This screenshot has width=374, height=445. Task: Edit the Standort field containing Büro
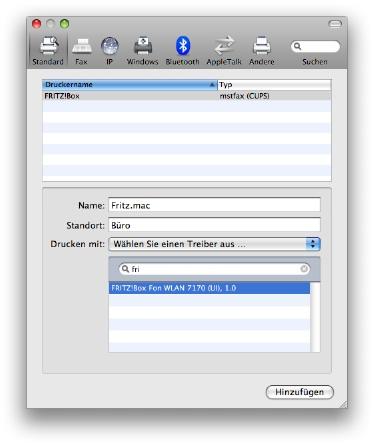pyautogui.click(x=214, y=225)
